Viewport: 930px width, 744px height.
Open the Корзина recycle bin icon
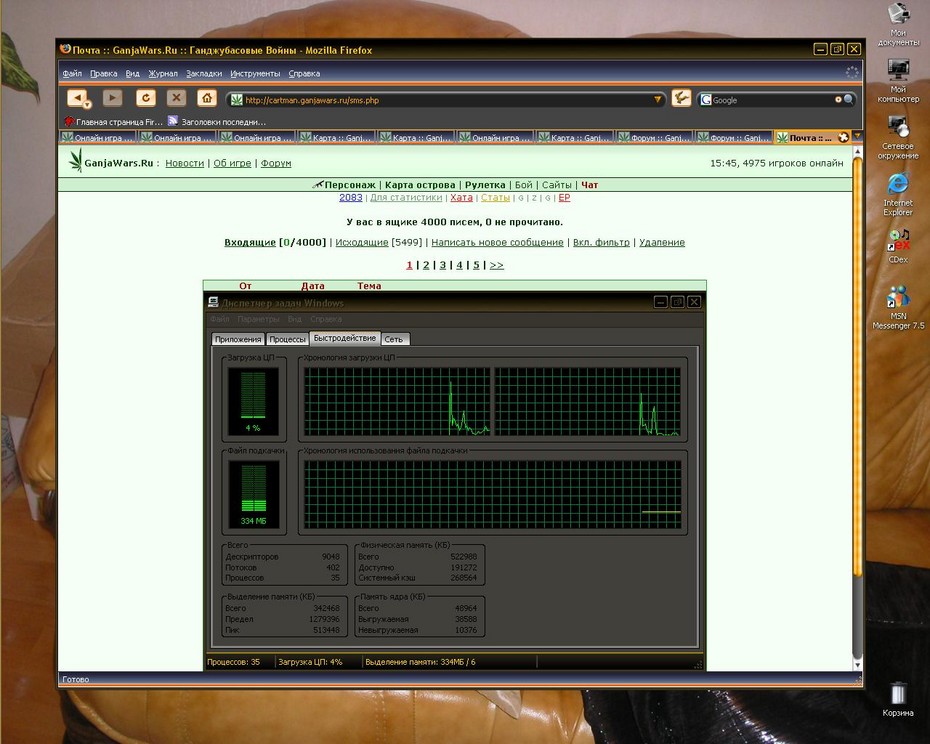897,699
